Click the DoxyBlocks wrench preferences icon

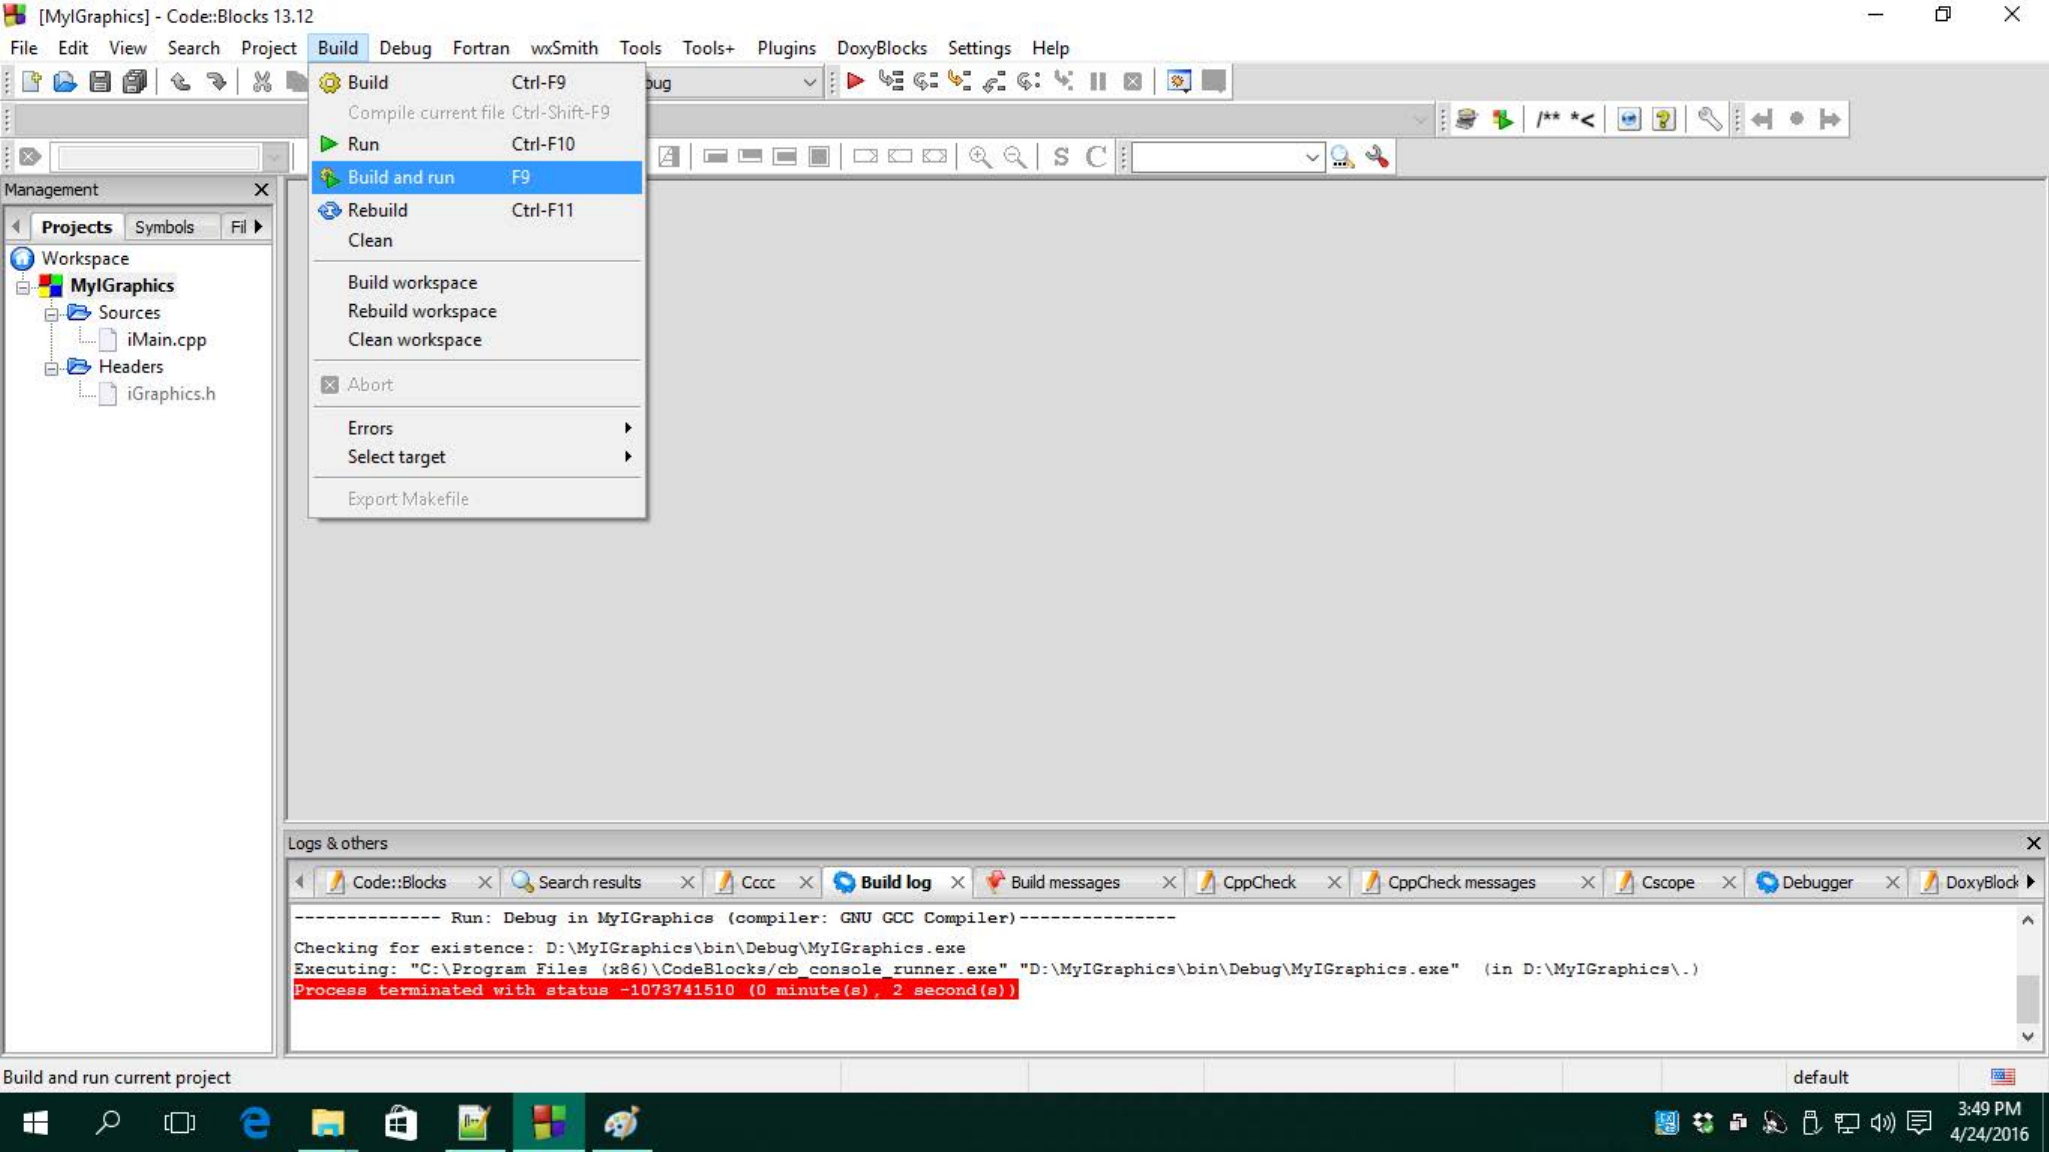[x=1709, y=119]
